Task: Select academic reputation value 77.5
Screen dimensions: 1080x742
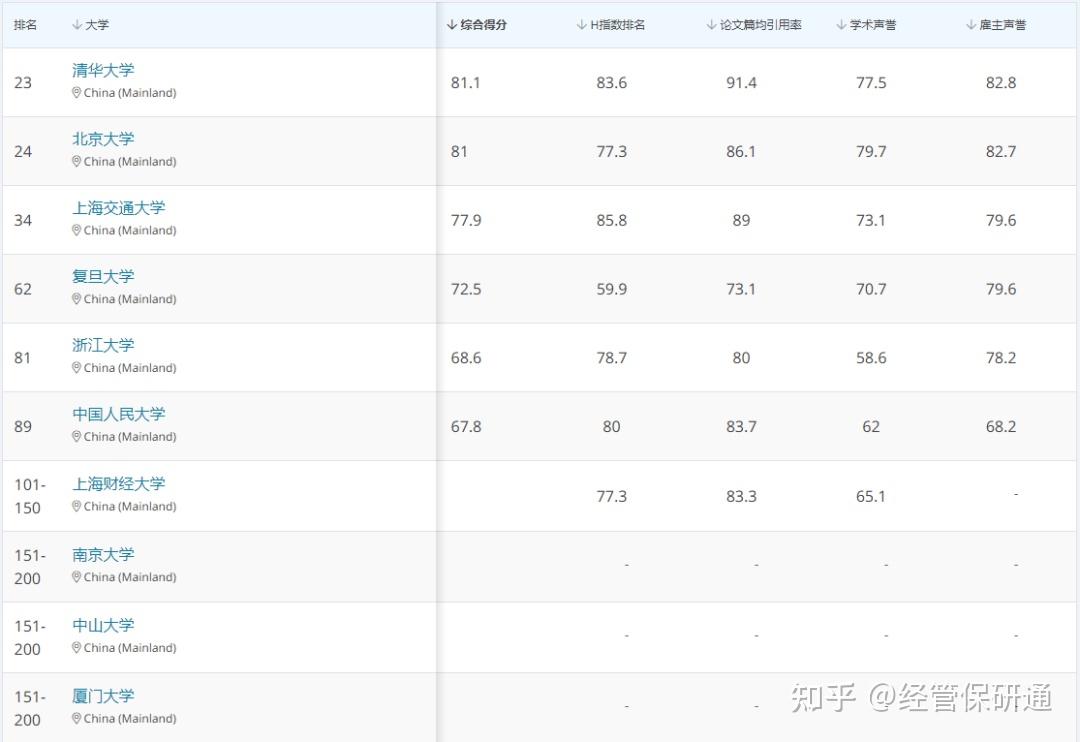Action: (x=871, y=83)
